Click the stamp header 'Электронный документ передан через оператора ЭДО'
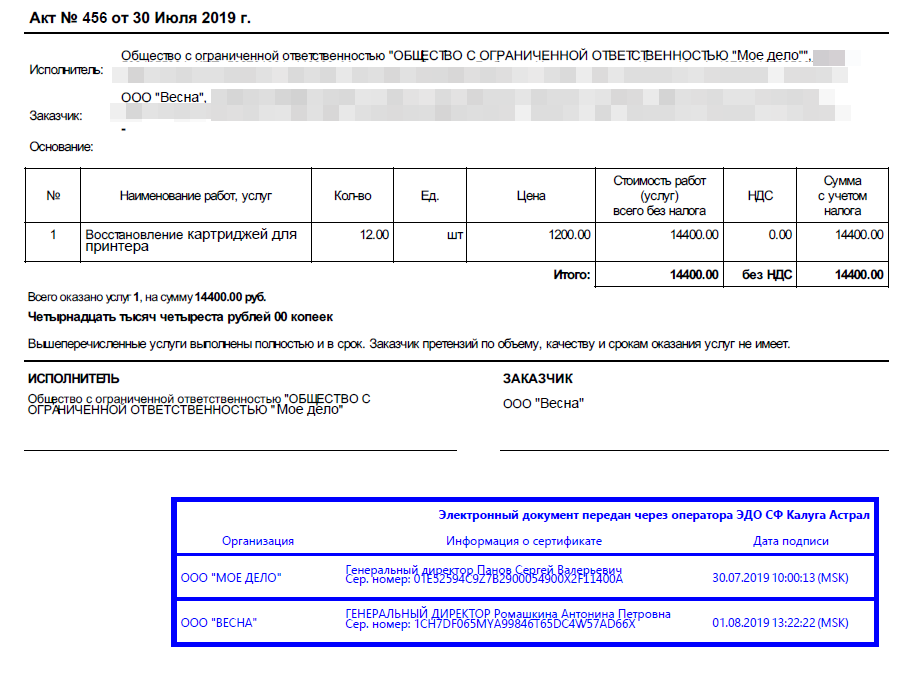The width and height of the screenshot is (913, 678). coord(654,515)
